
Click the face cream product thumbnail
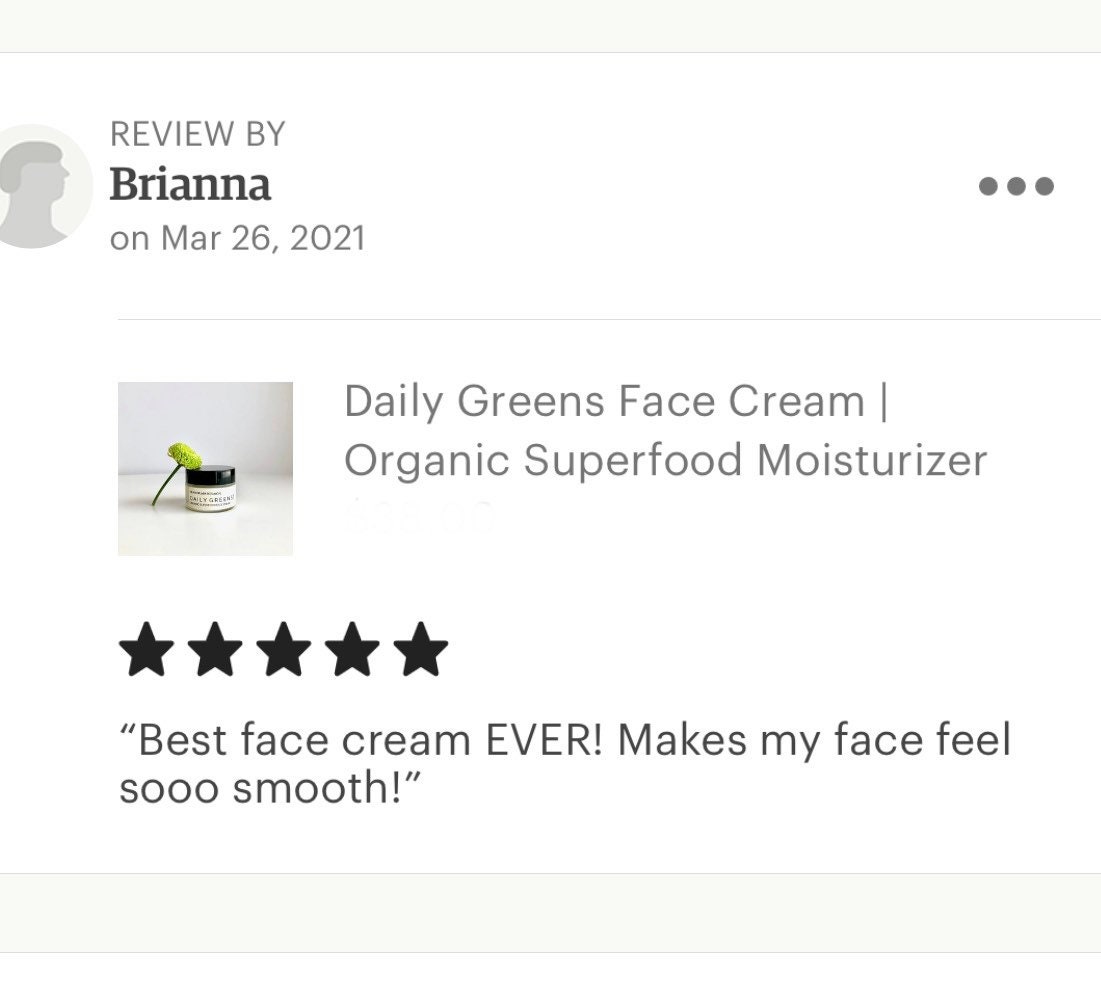pos(205,468)
